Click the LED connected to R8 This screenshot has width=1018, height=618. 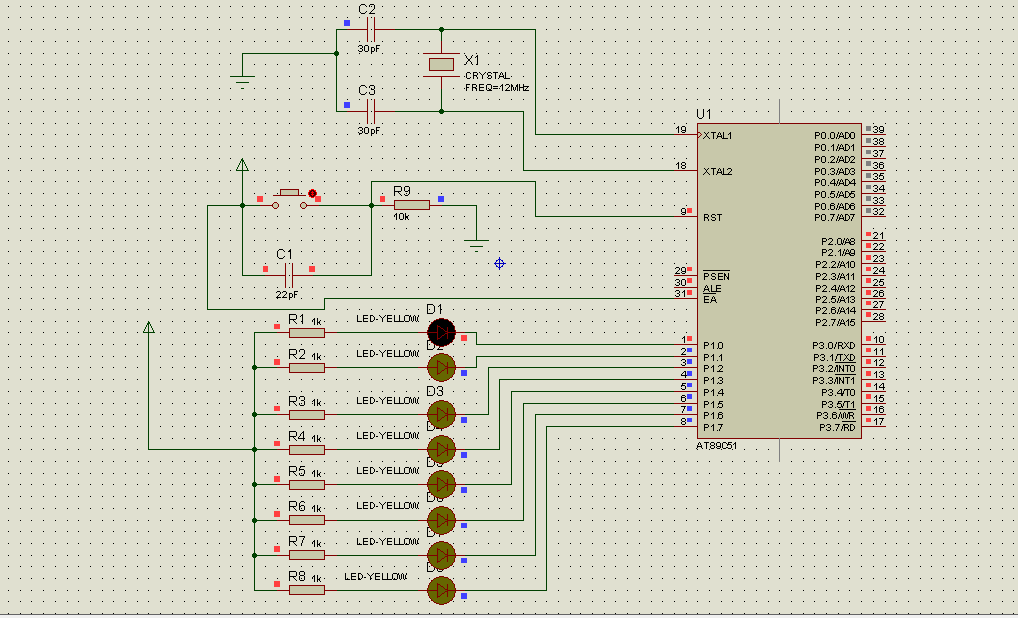(441, 590)
